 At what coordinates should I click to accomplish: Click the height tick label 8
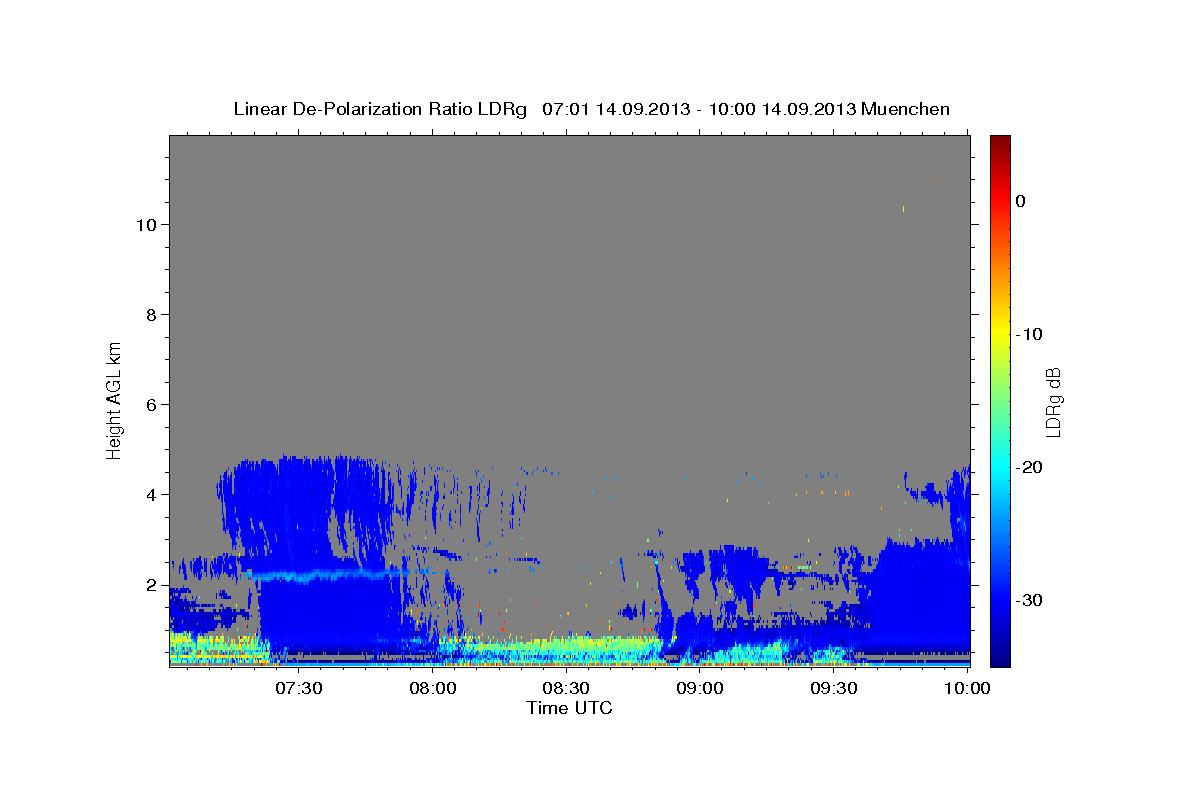pyautogui.click(x=151, y=315)
